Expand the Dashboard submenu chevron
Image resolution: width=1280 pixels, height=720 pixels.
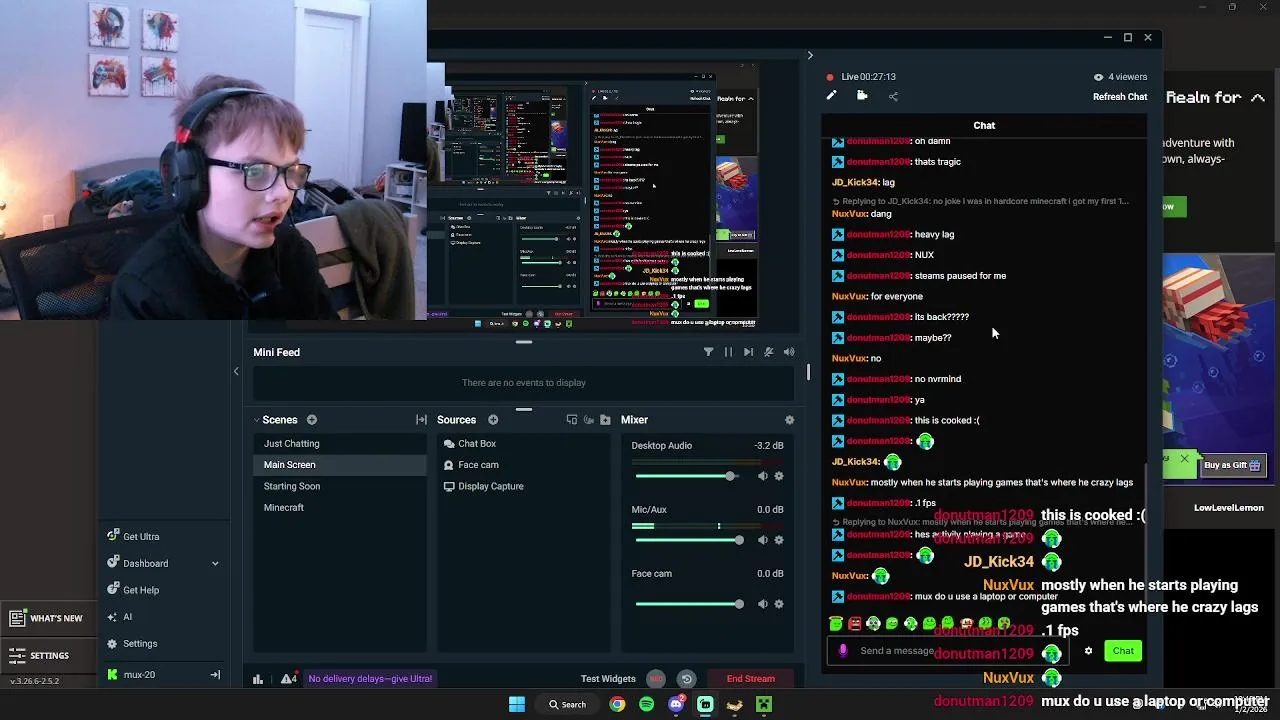click(x=215, y=563)
